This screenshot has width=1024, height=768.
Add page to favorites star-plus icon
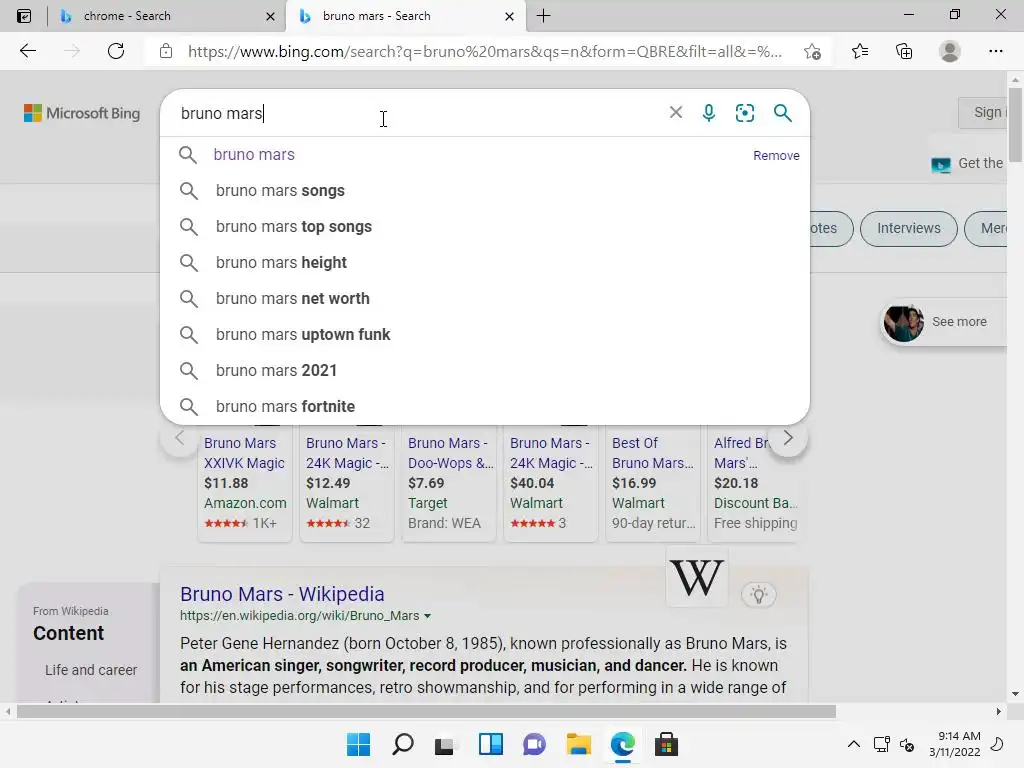coord(812,51)
